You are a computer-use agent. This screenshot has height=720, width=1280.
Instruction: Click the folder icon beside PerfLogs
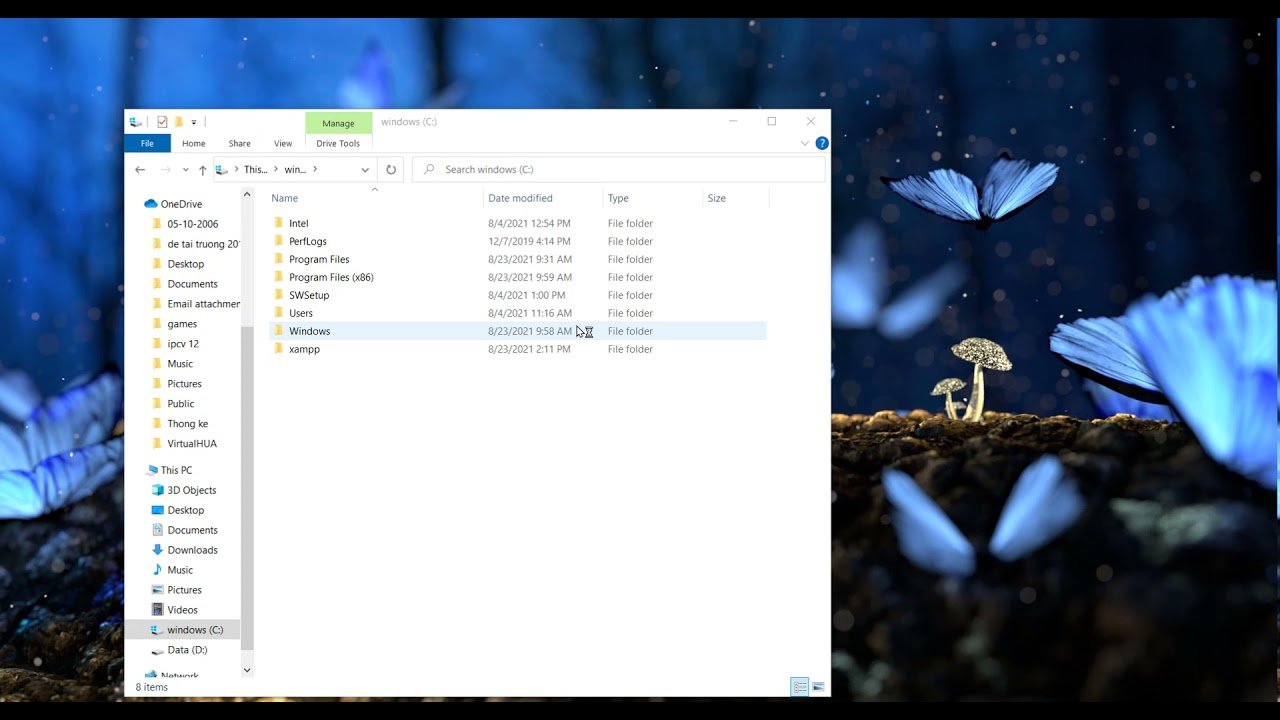point(279,242)
